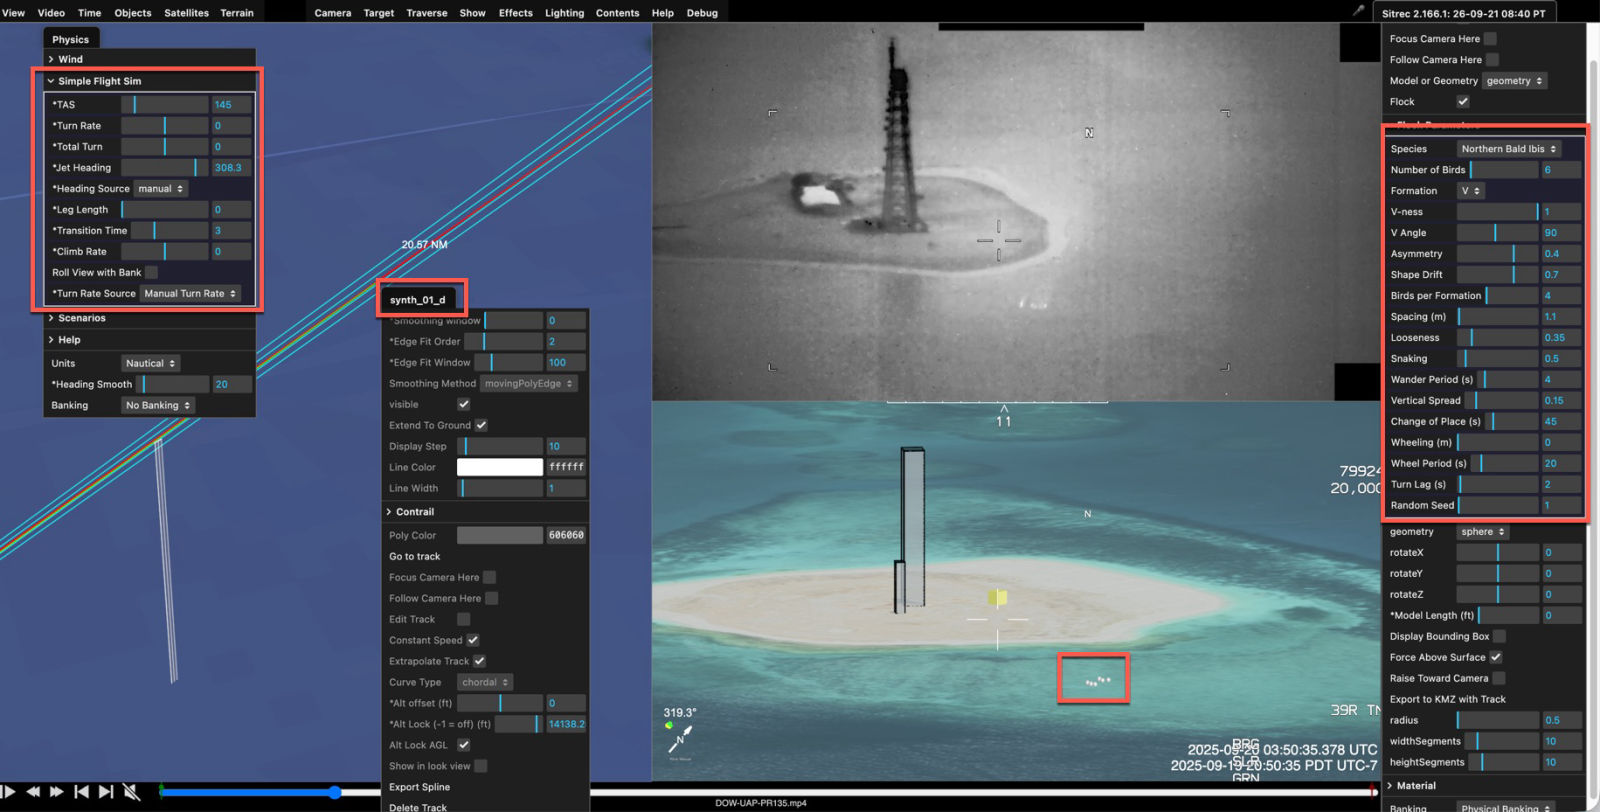Open the Species dropdown
The height and width of the screenshot is (812, 1600).
coord(1508,149)
